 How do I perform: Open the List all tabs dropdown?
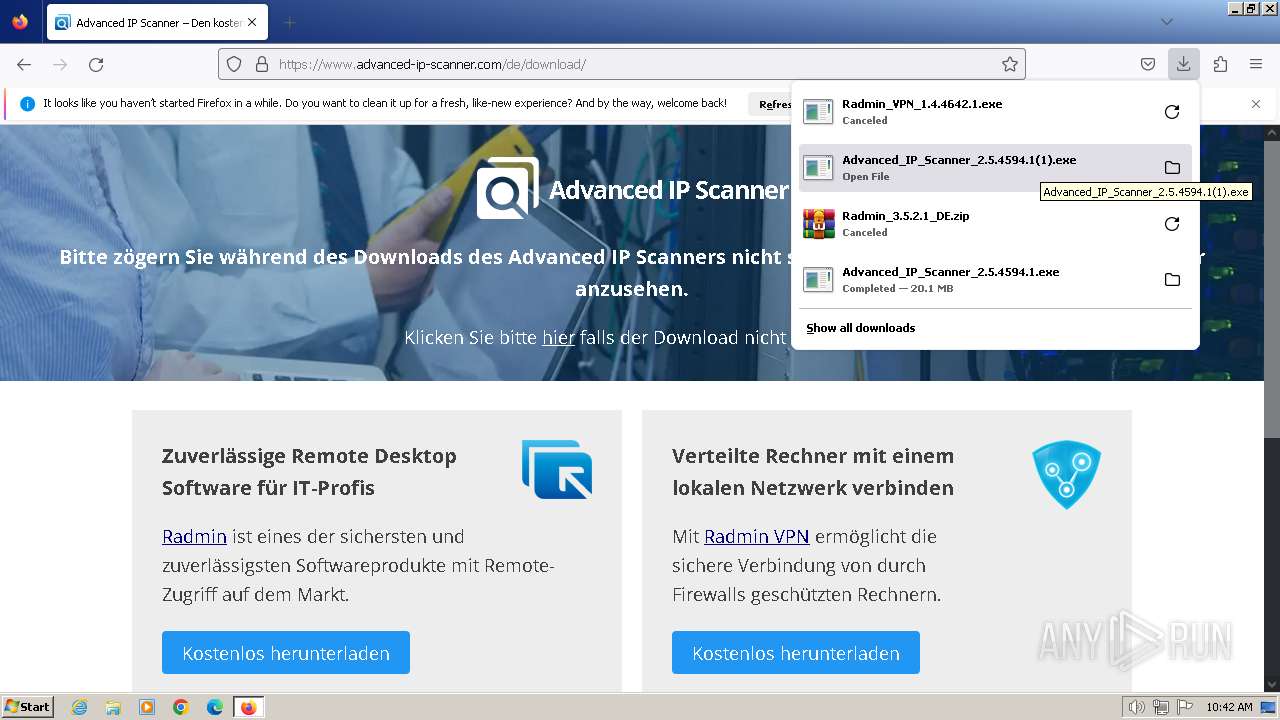coord(1167,21)
